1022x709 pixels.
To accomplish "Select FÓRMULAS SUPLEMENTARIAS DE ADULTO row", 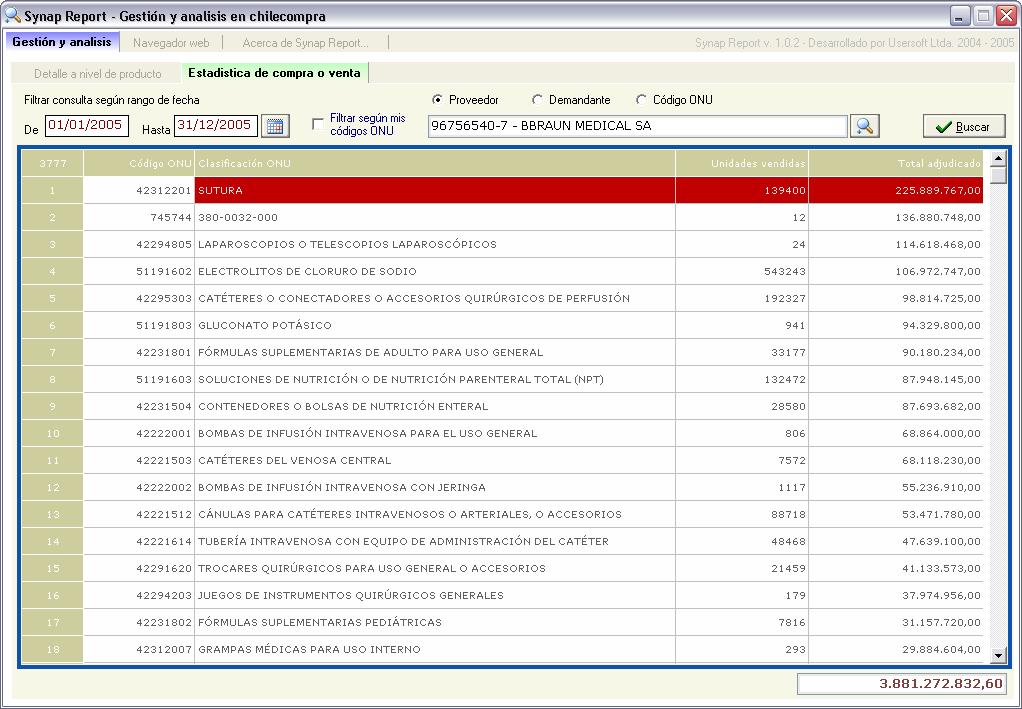I will click(503, 353).
